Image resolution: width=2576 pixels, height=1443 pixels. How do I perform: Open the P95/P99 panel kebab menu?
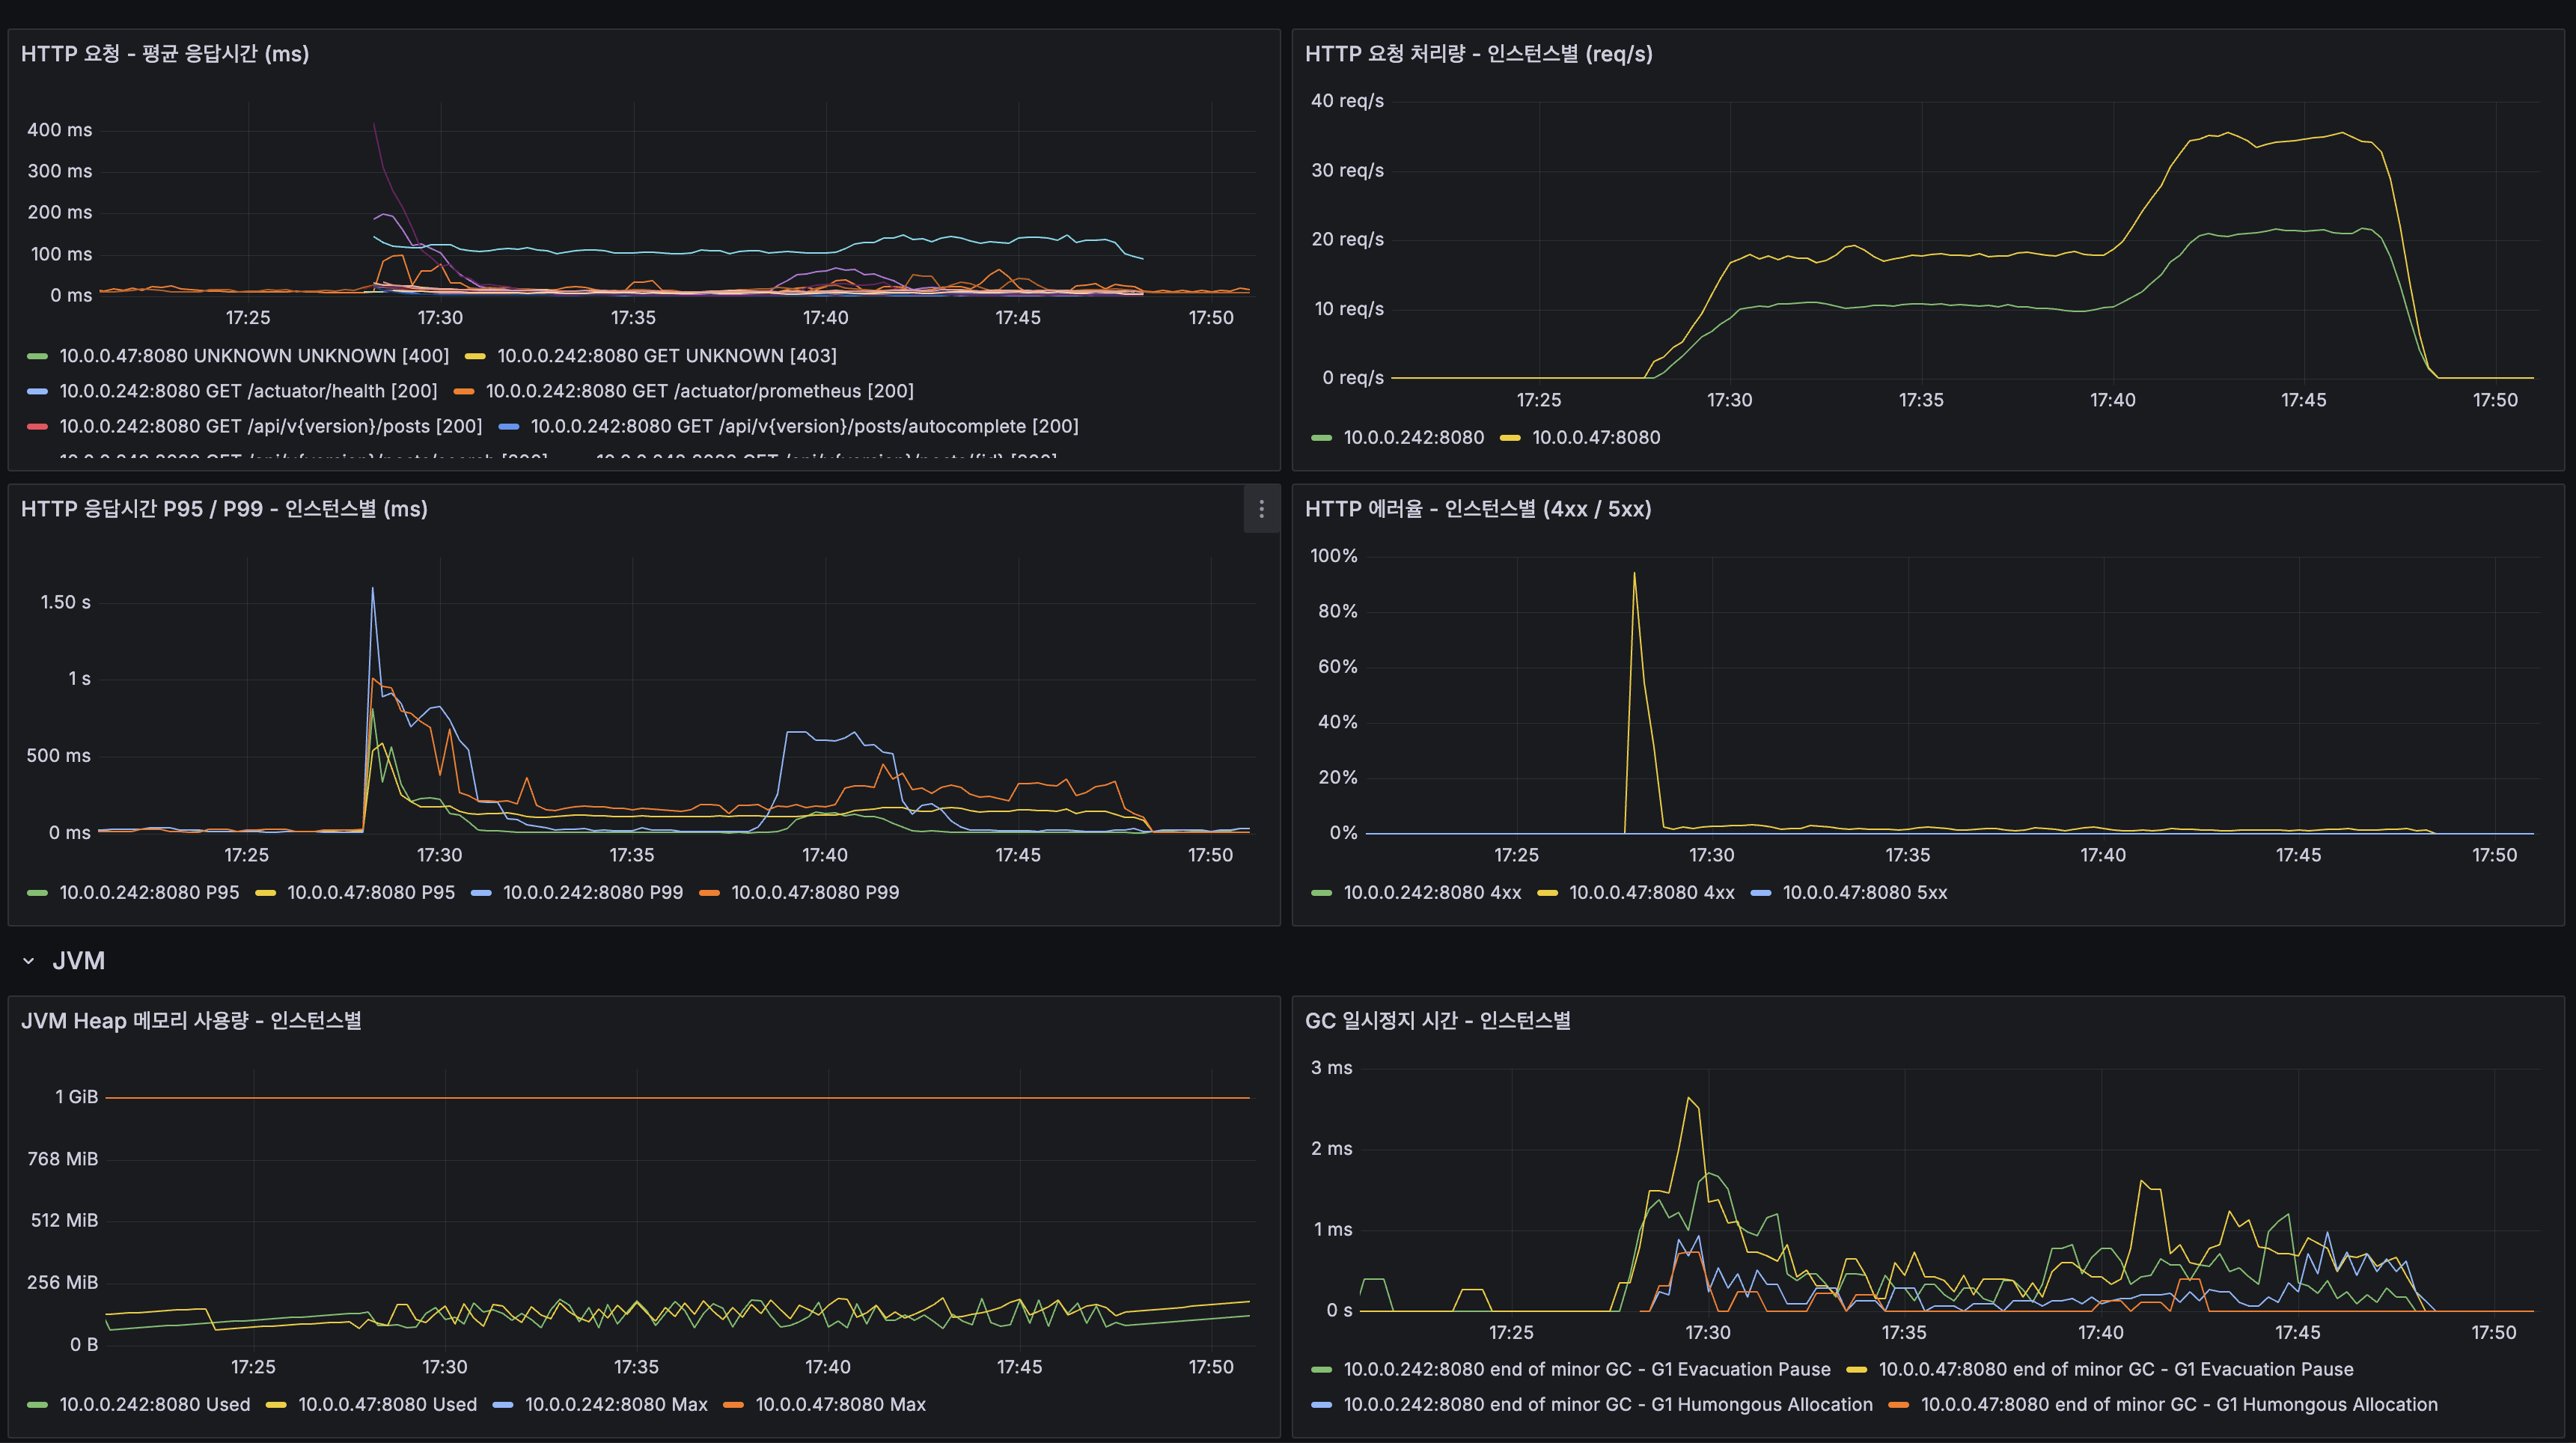coord(1262,510)
